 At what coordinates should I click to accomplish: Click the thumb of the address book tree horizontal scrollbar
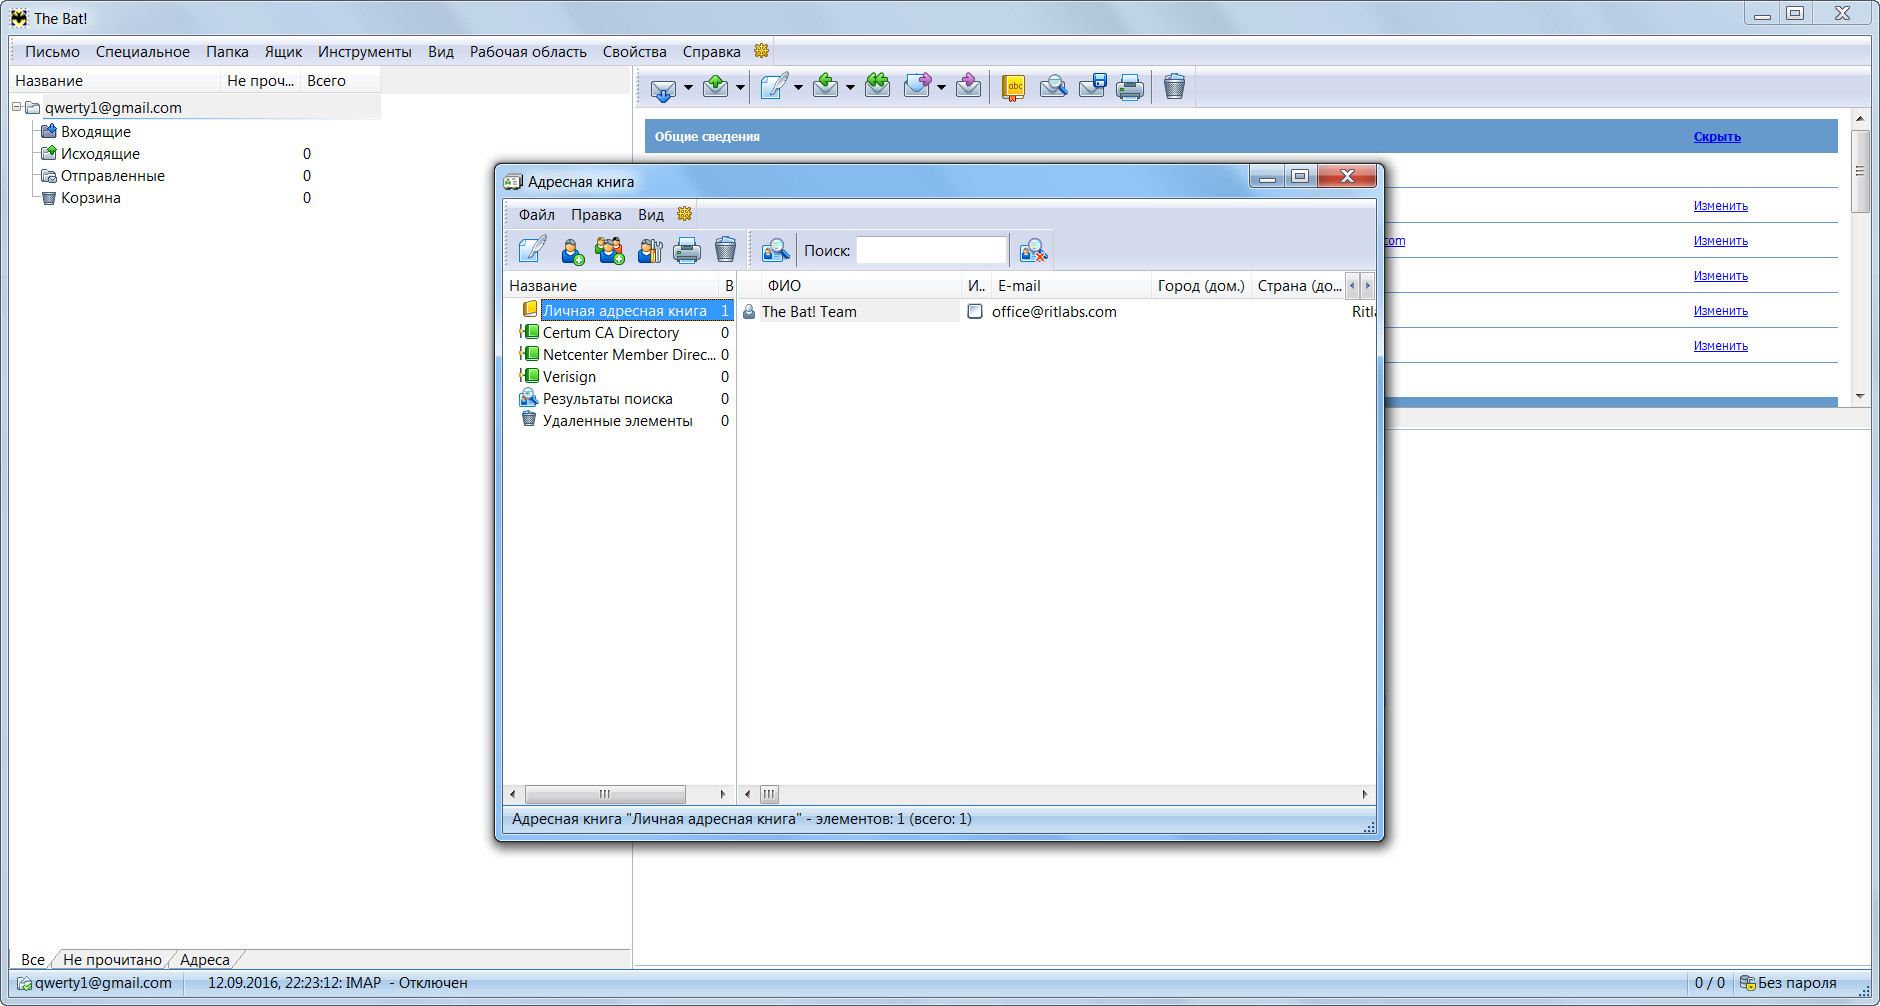point(605,794)
